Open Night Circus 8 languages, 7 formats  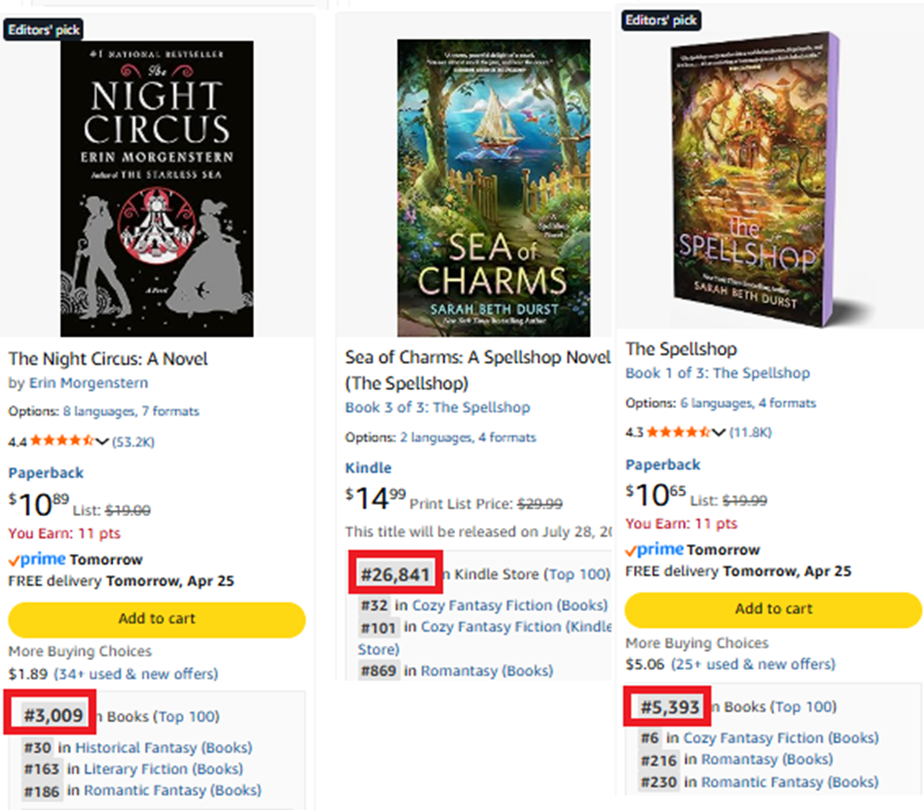131,411
